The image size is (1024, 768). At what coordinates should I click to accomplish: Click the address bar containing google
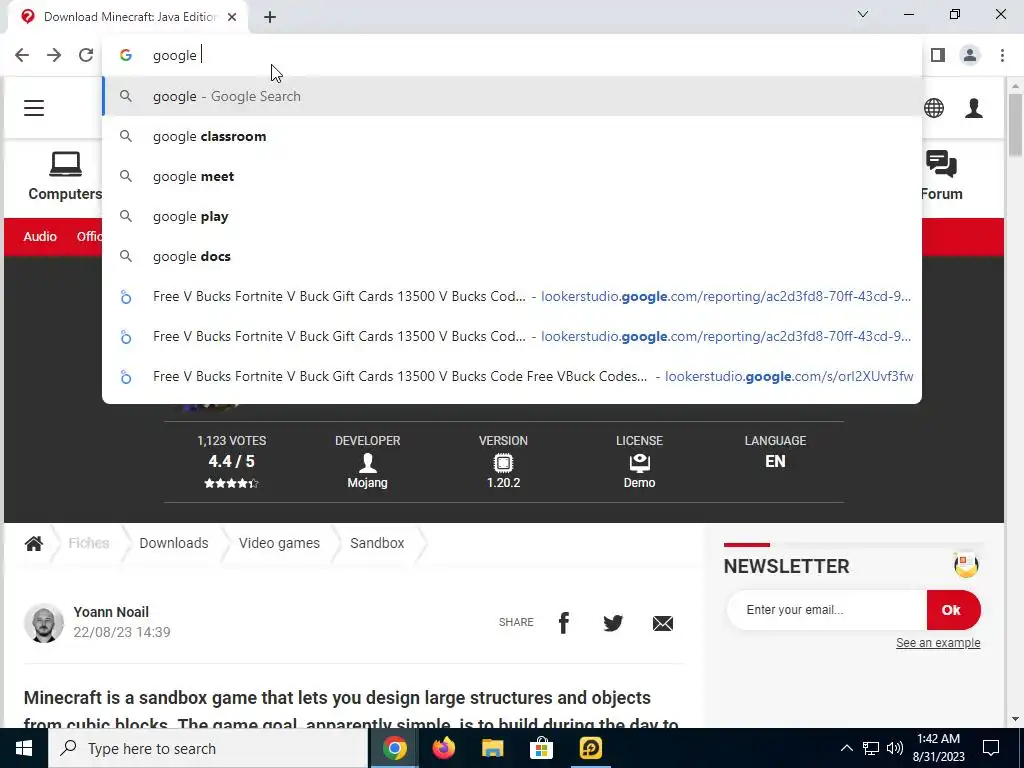coord(512,55)
